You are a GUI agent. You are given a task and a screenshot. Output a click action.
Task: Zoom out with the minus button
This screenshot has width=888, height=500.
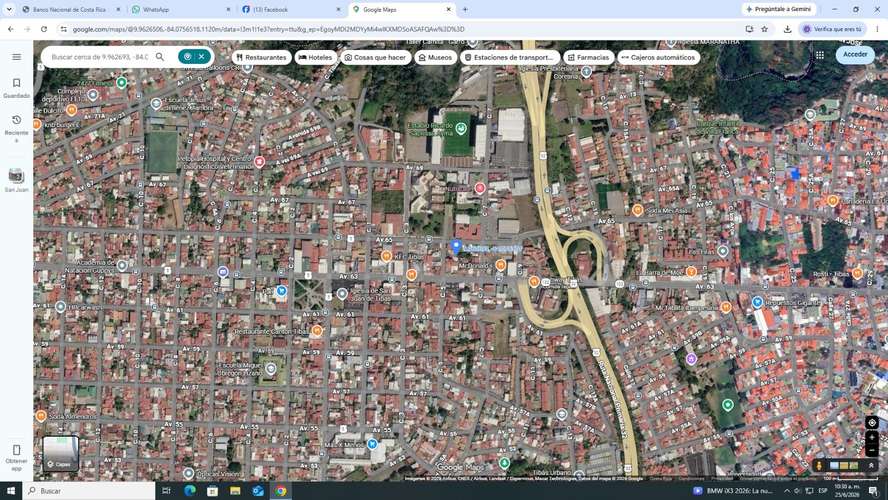(872, 451)
